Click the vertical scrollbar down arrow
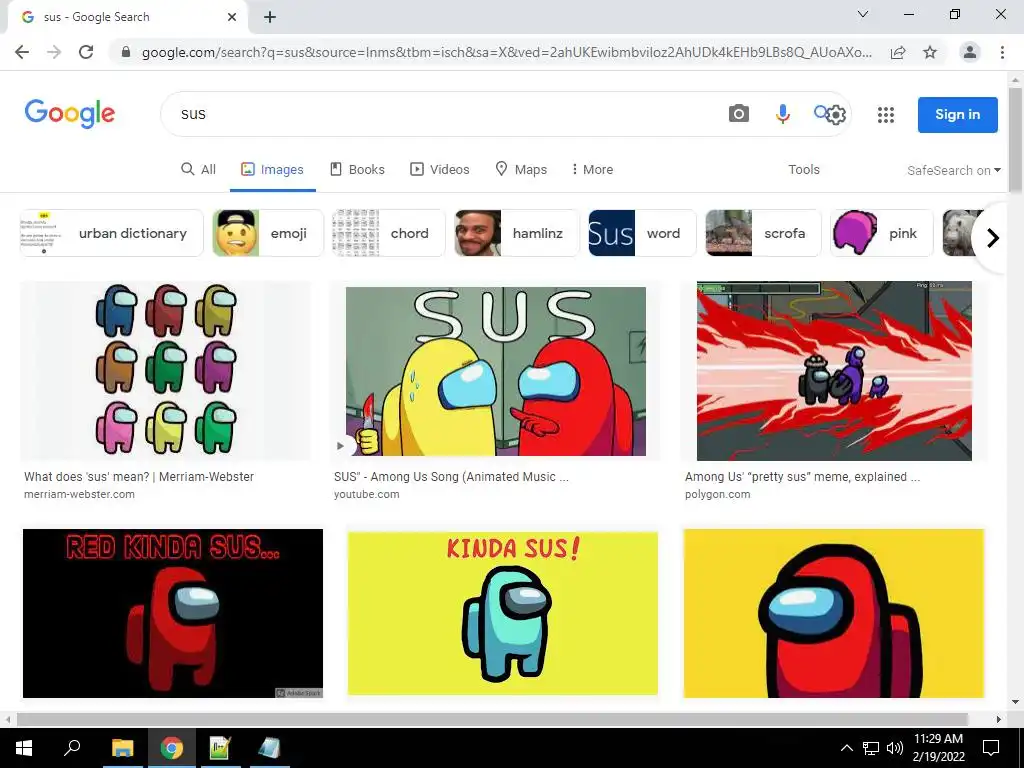Viewport: 1024px width, 768px height. 1015,703
